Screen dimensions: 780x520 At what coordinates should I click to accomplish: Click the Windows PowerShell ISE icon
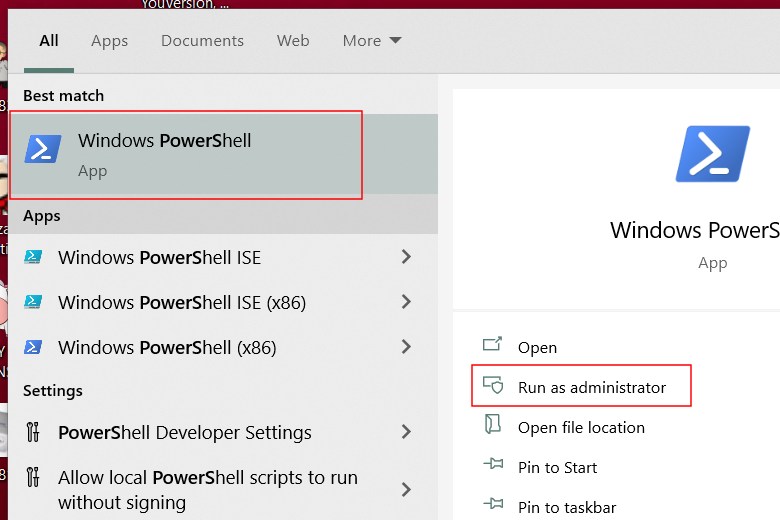click(33, 257)
